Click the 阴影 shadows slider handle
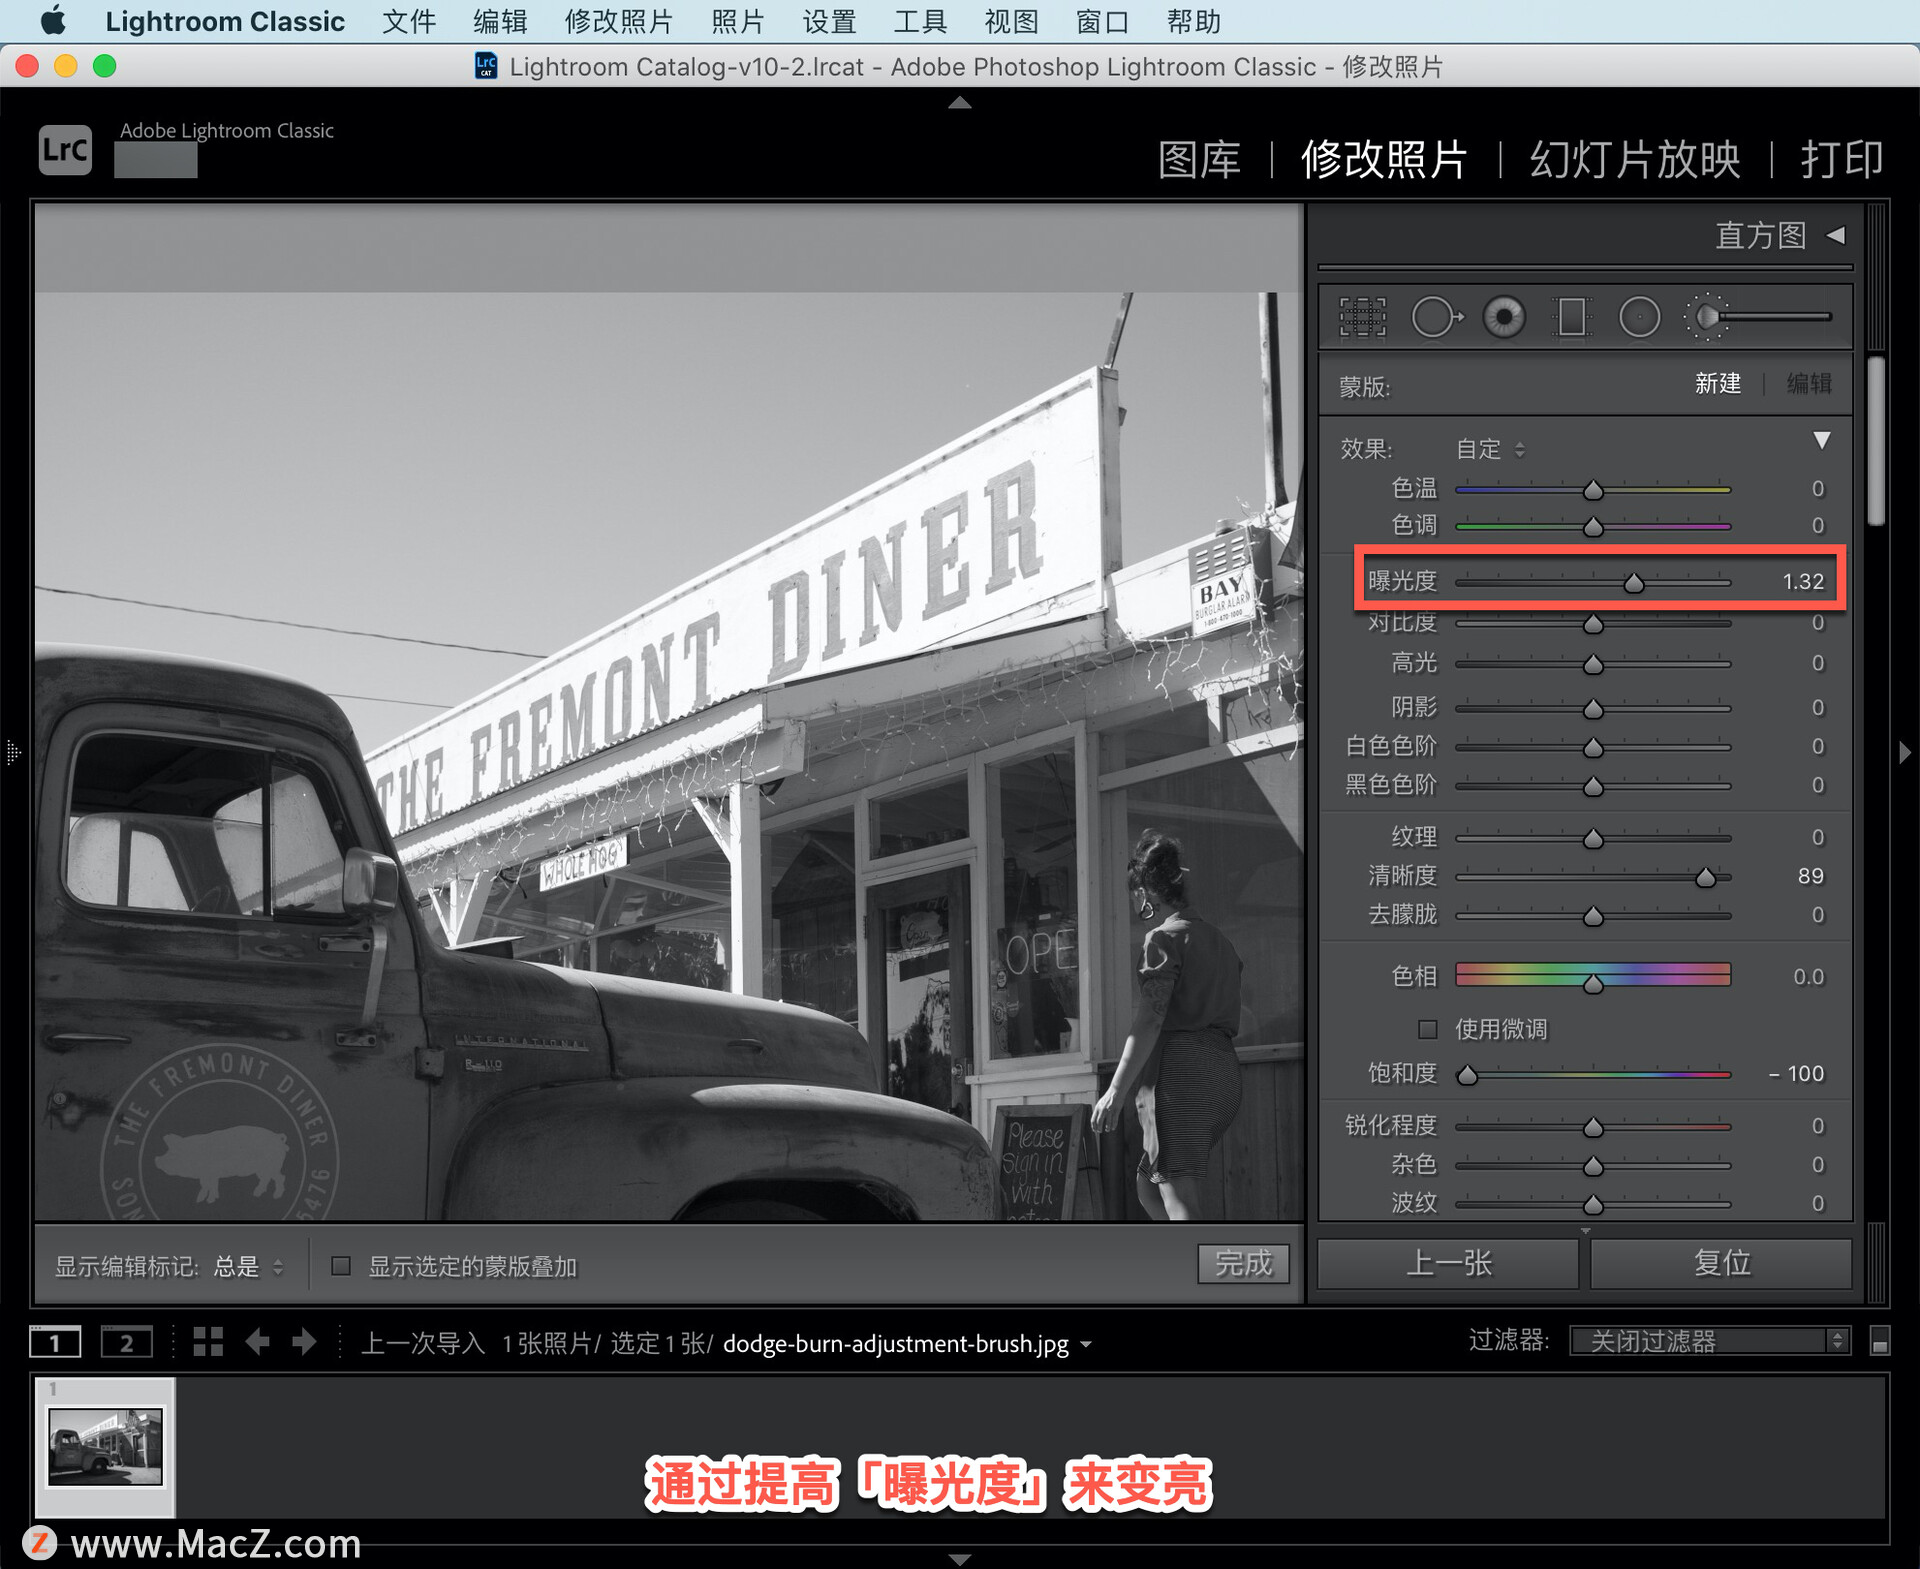Image resolution: width=1920 pixels, height=1569 pixels. (x=1593, y=709)
